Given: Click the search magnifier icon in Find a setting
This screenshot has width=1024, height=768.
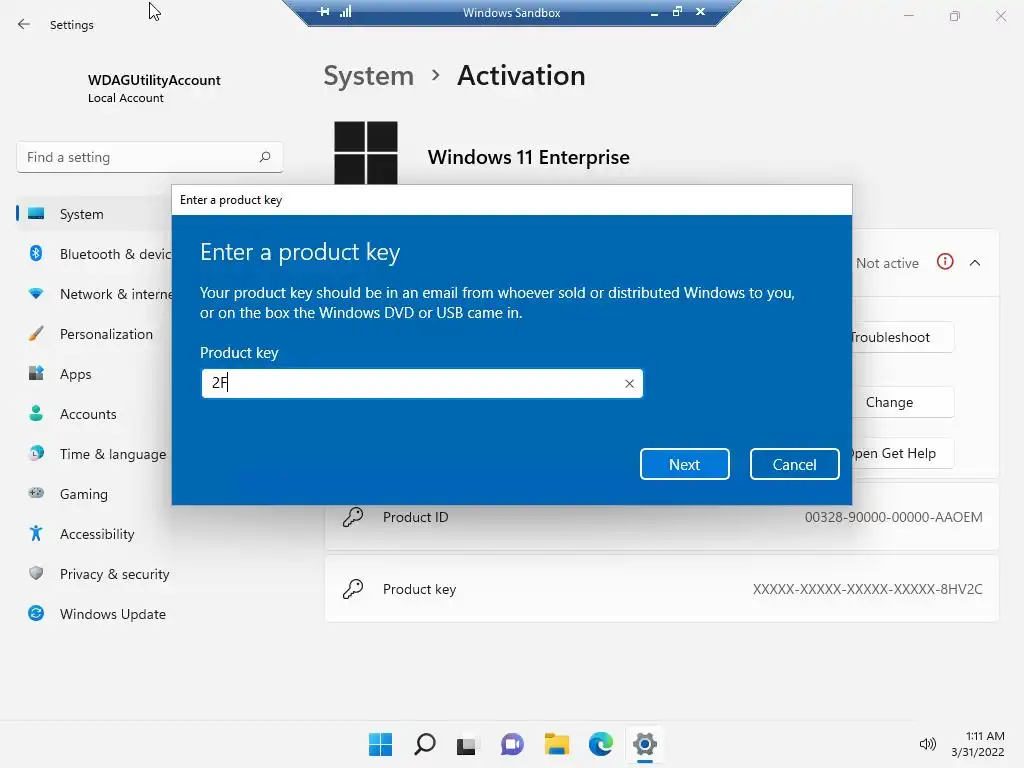Looking at the screenshot, I should [x=264, y=157].
